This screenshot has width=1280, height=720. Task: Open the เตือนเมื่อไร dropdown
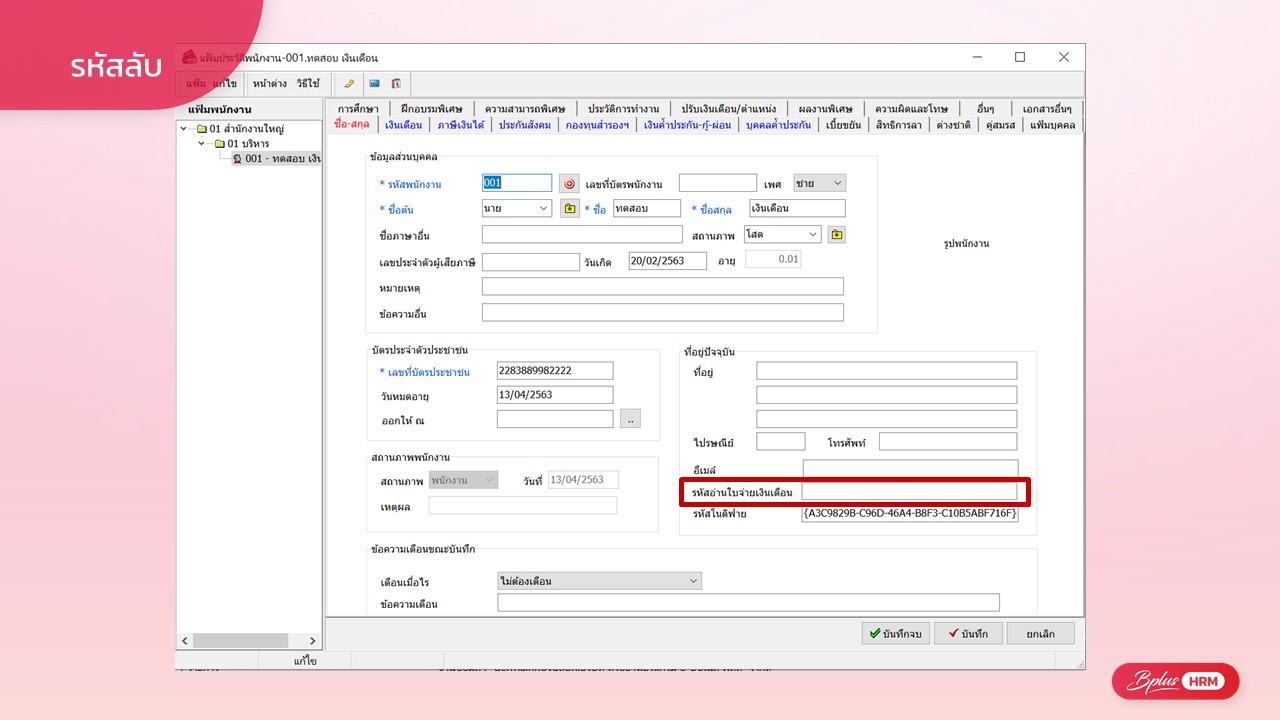point(693,581)
